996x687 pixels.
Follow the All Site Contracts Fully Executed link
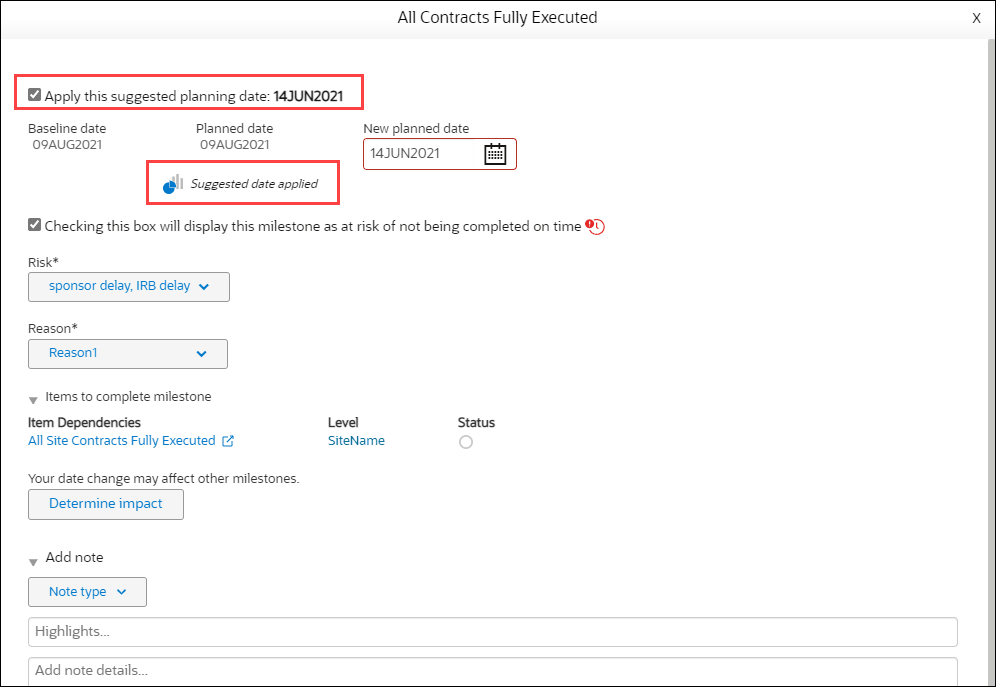[x=122, y=440]
